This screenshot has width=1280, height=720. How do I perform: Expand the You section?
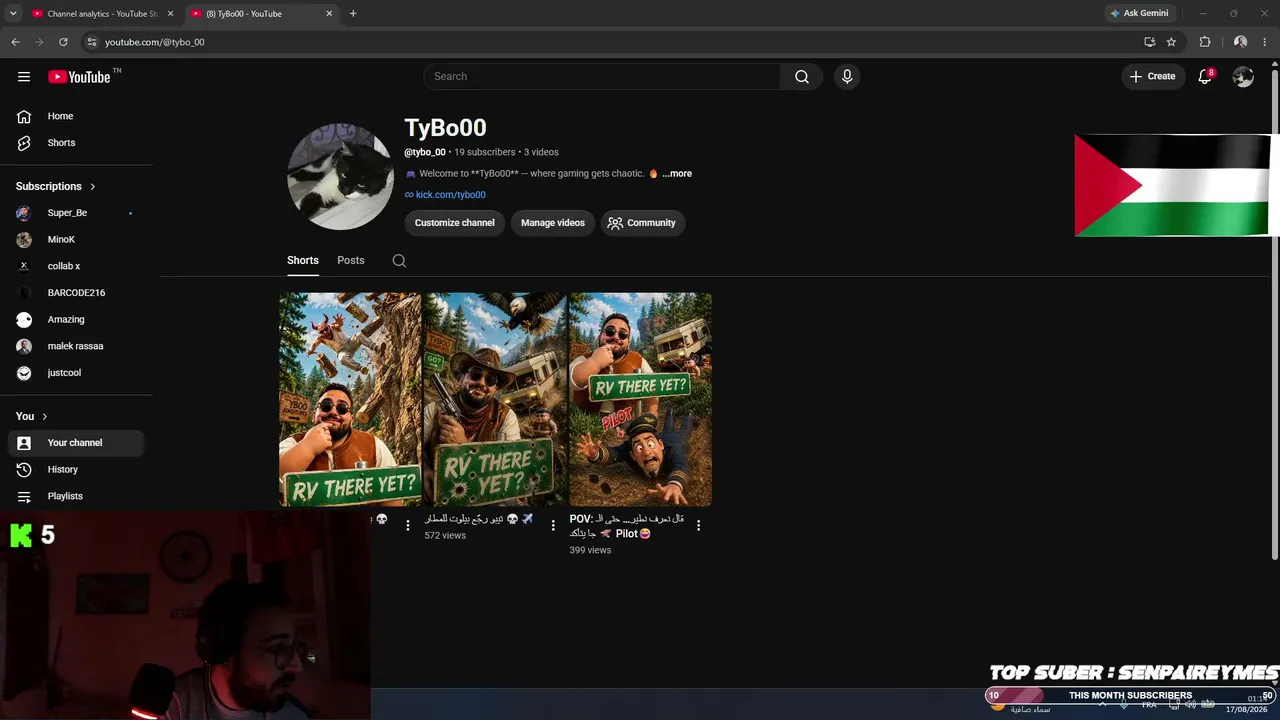coord(32,416)
